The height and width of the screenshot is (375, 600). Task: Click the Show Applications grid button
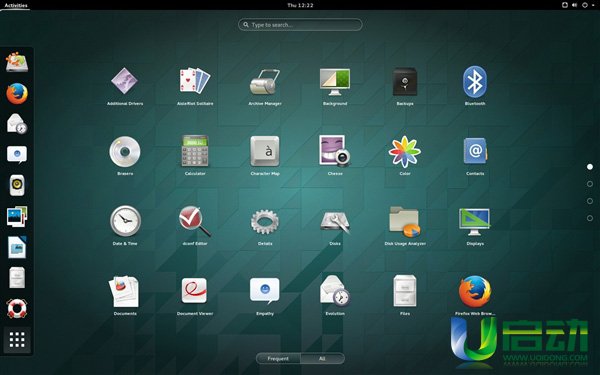point(17,340)
